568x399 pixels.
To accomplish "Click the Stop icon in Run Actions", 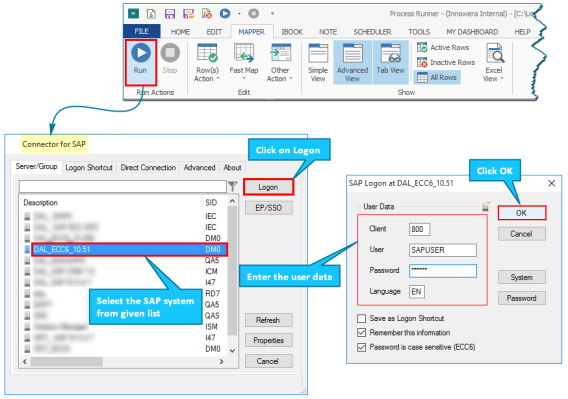I will (x=170, y=53).
